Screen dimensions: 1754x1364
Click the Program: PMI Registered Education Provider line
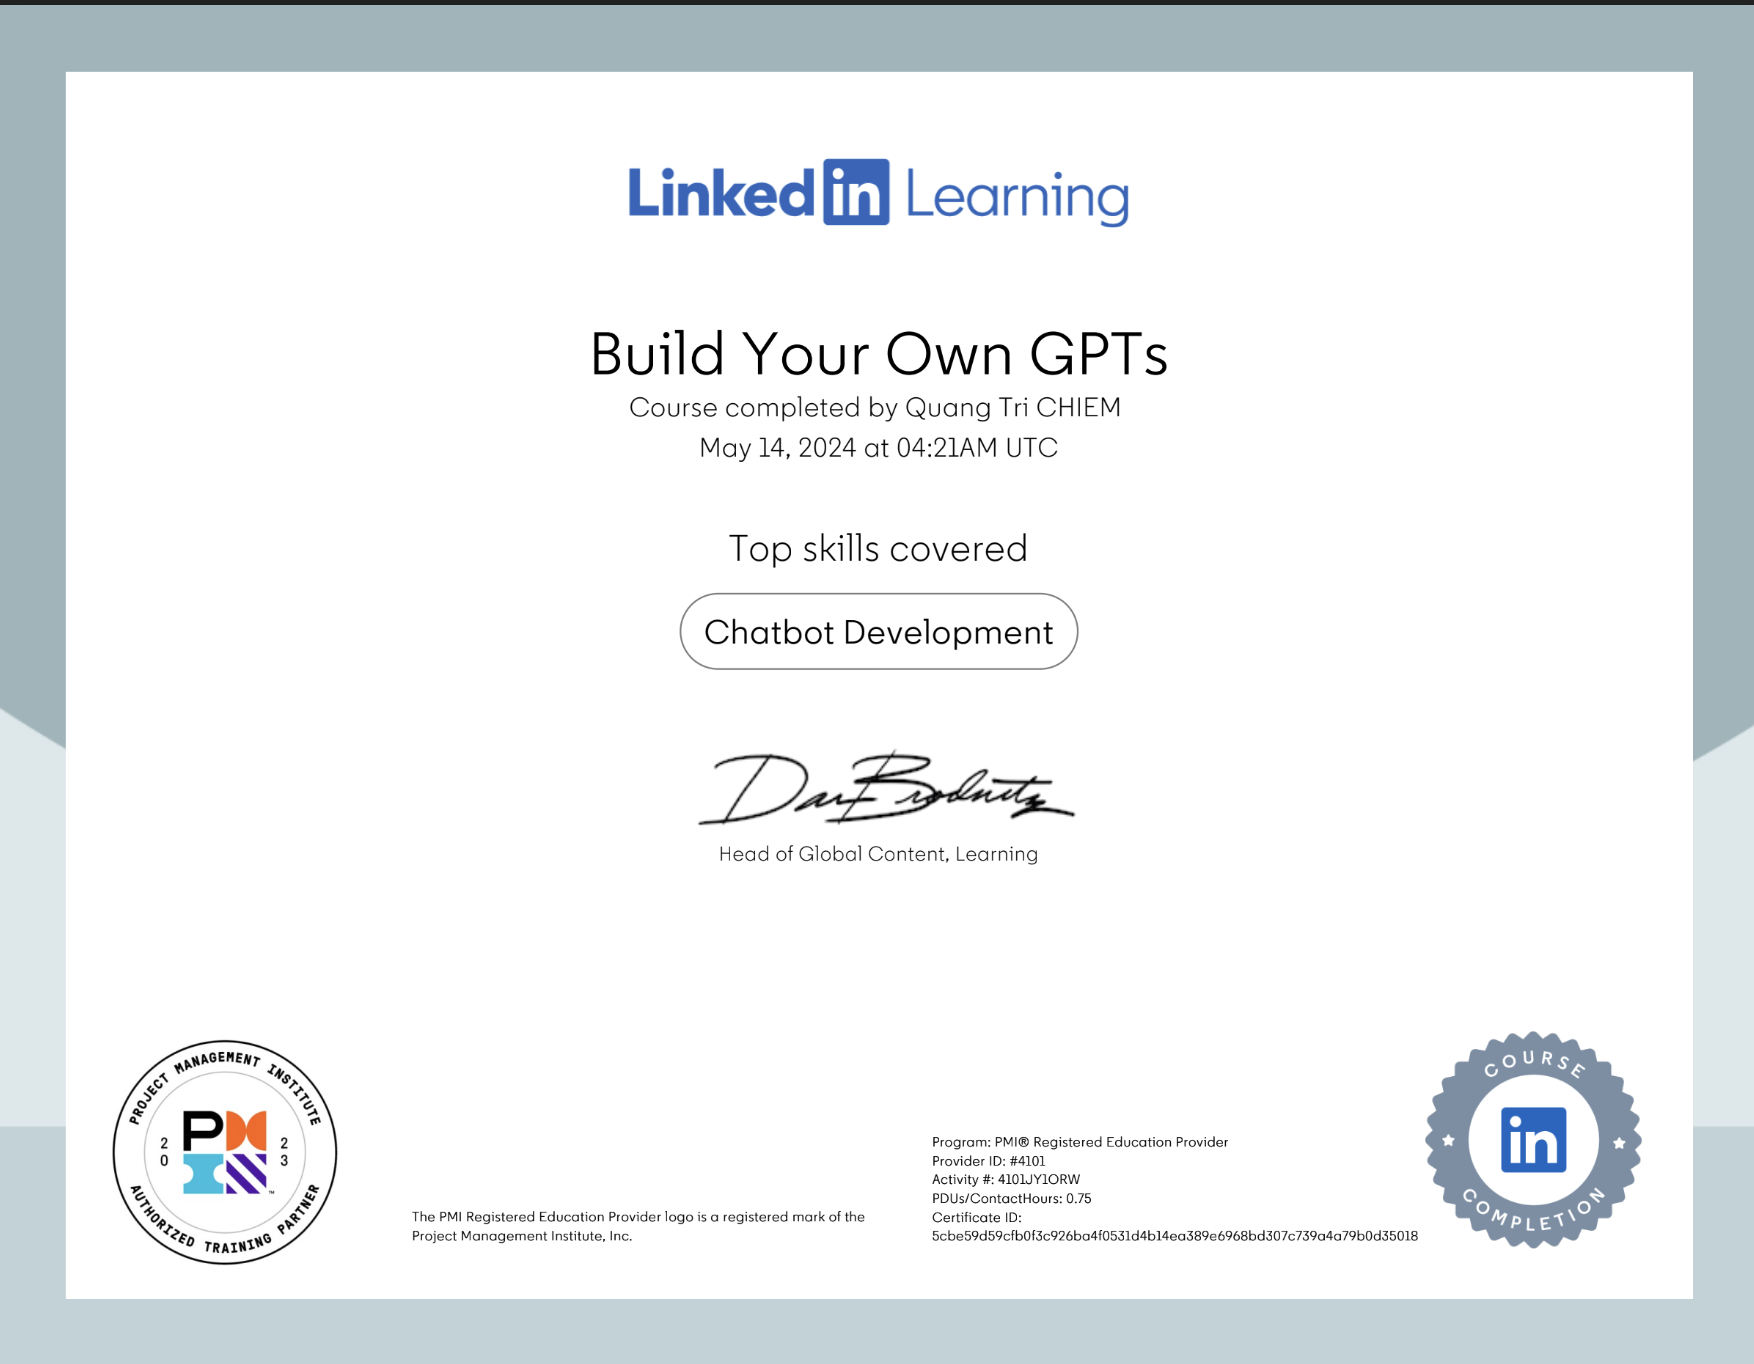[1080, 1142]
